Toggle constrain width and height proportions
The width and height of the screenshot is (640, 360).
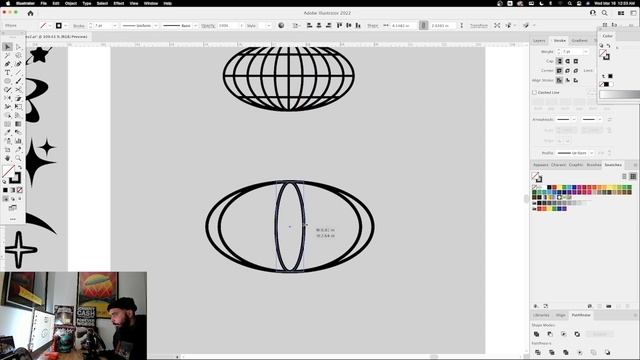point(423,25)
